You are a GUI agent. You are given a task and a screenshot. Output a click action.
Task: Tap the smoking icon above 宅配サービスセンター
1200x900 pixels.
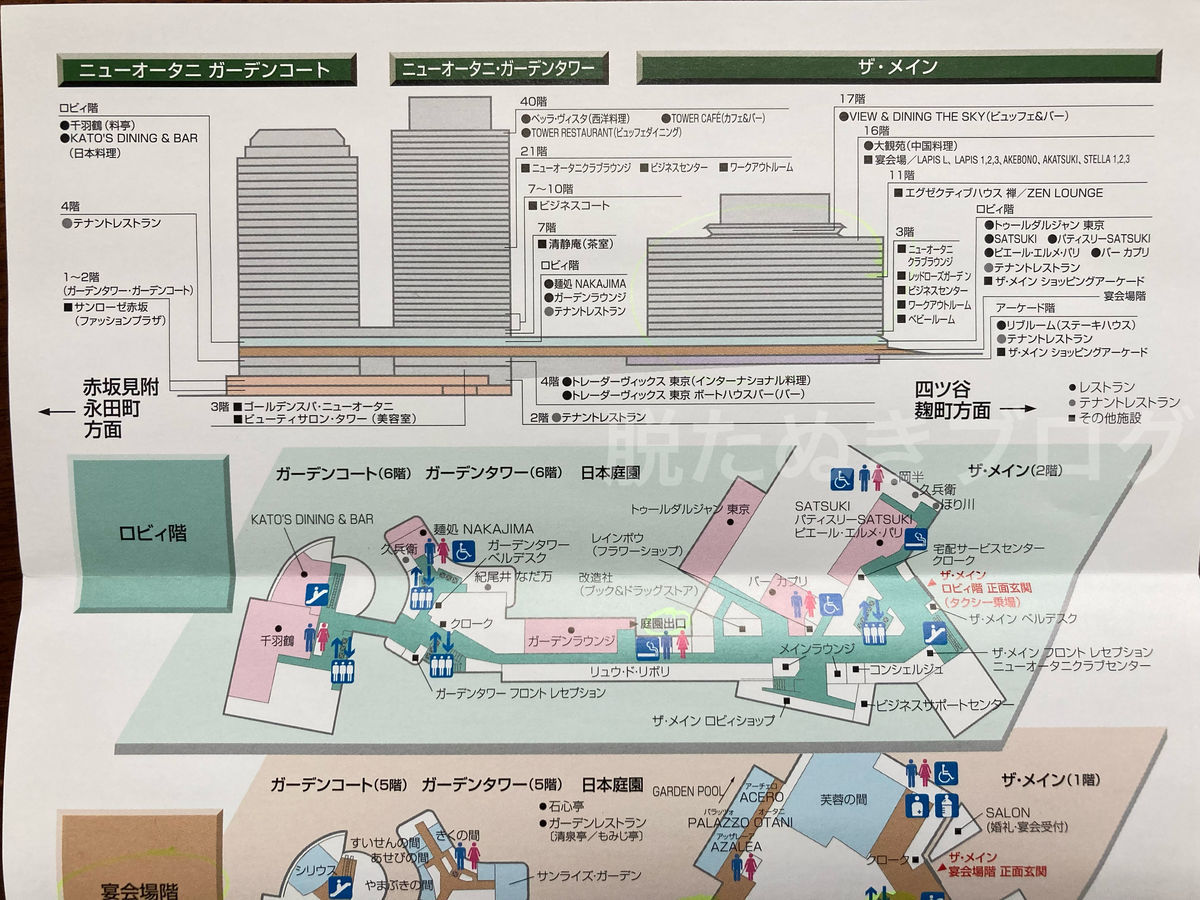[916, 540]
